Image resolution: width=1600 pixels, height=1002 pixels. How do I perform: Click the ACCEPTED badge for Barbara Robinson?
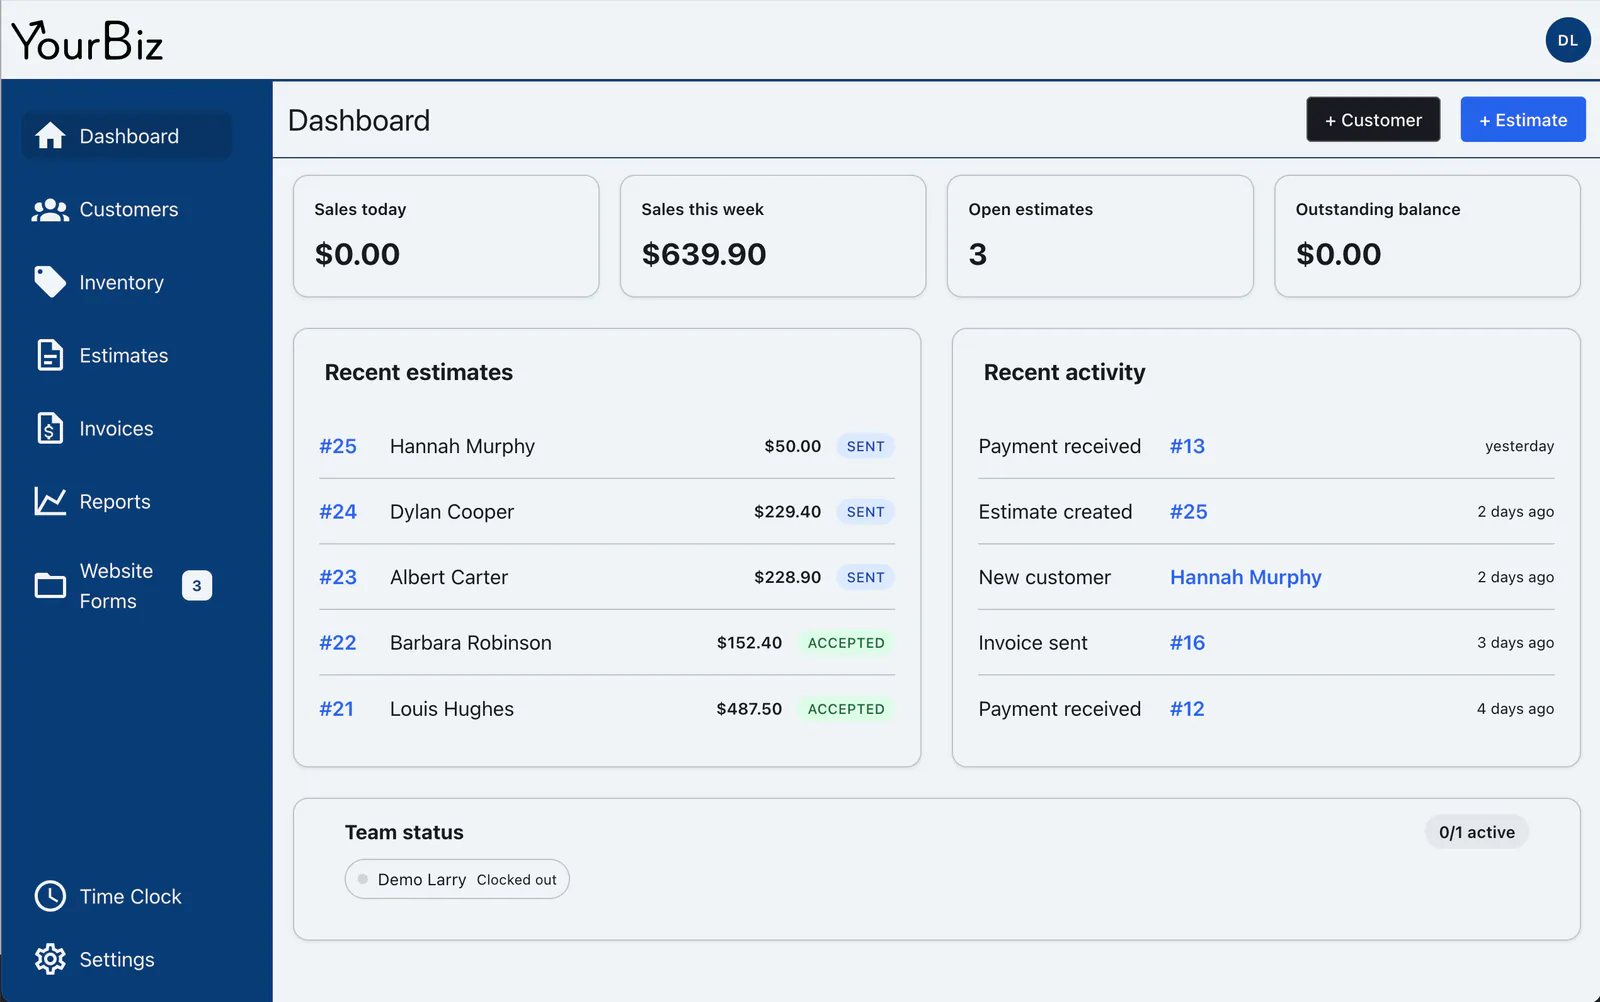pos(846,643)
